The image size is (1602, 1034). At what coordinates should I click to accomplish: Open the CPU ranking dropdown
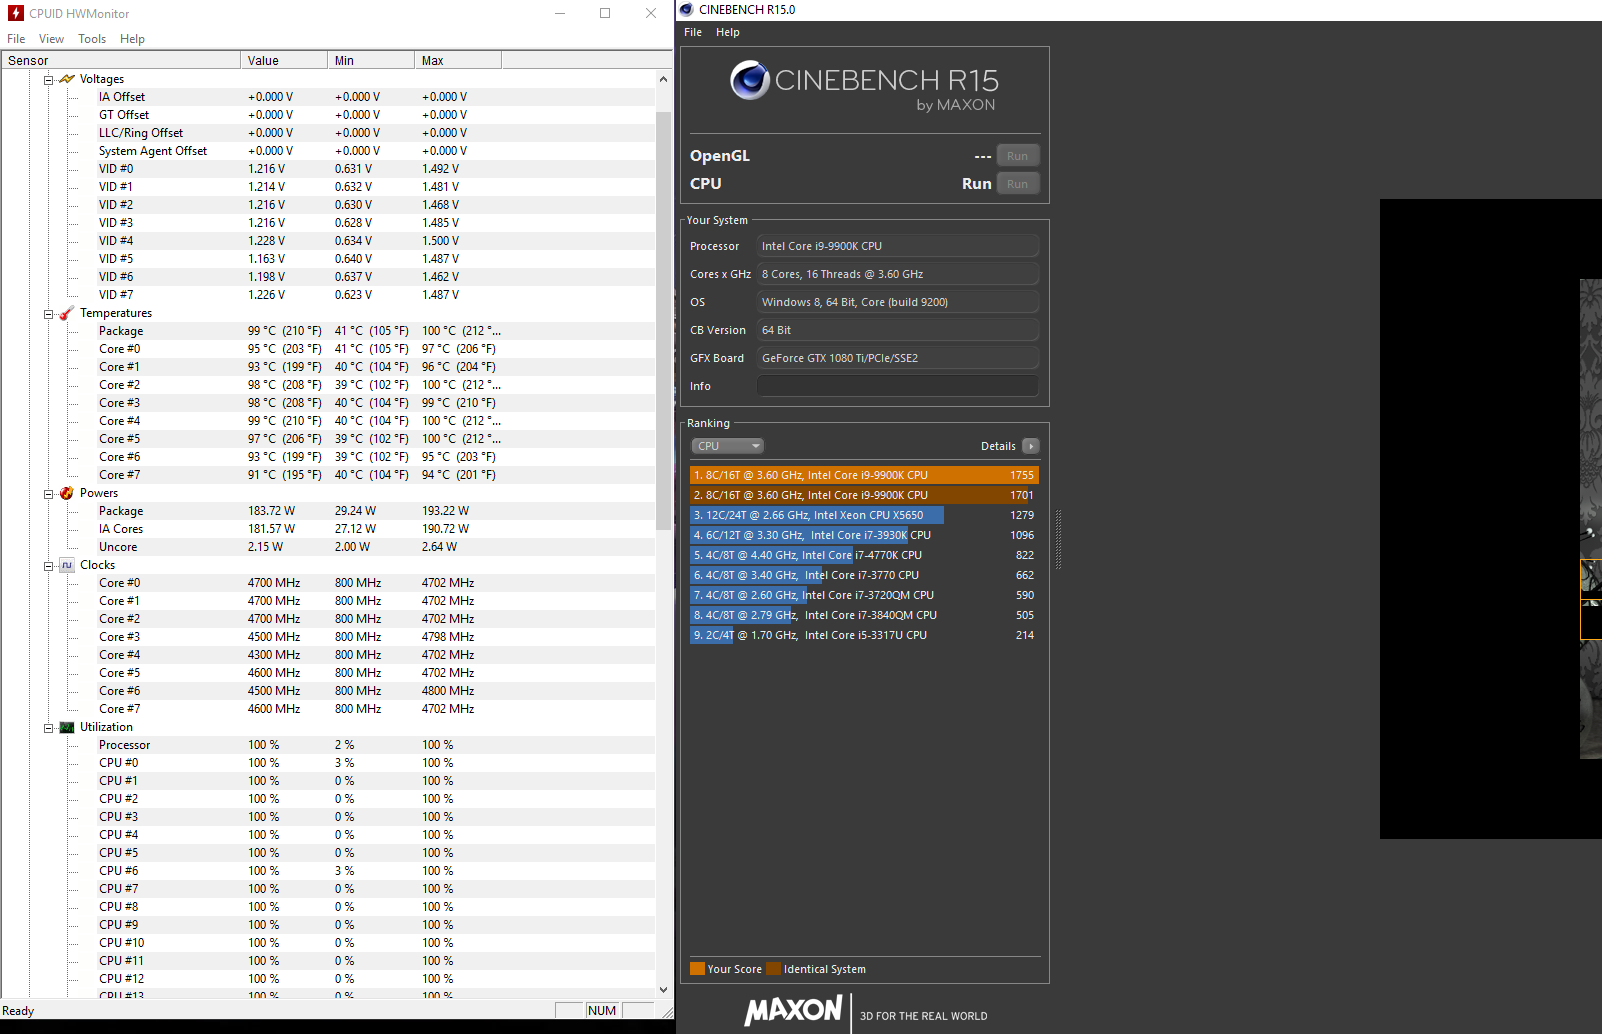click(x=727, y=446)
